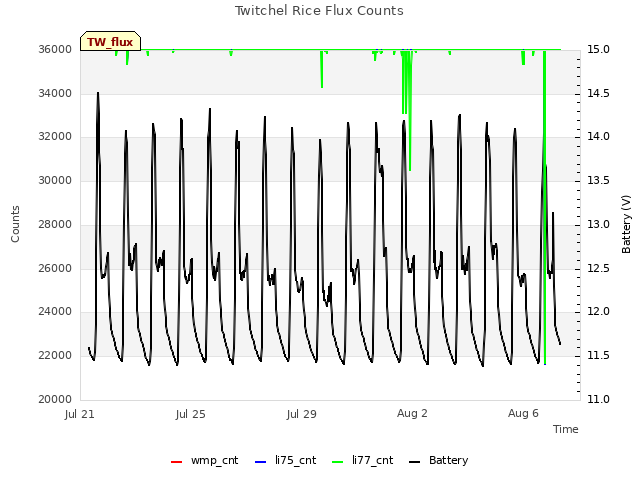This screenshot has height=480, width=640.
Task: Click the green li77_cnt legend swatch
Action: click(x=338, y=462)
